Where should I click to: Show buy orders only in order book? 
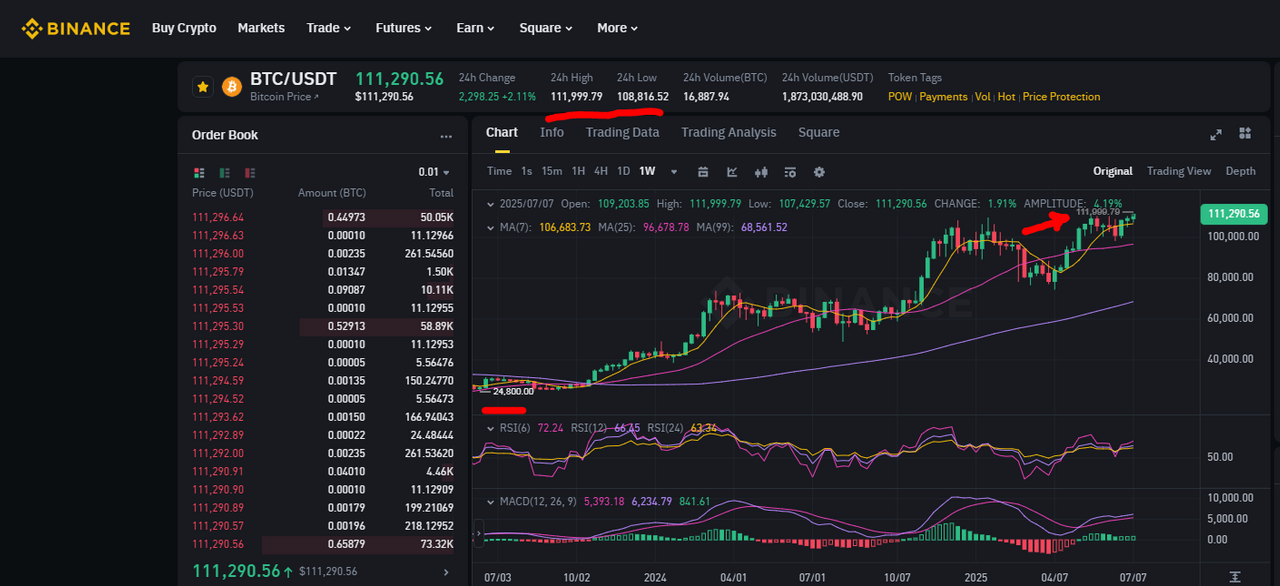click(225, 172)
